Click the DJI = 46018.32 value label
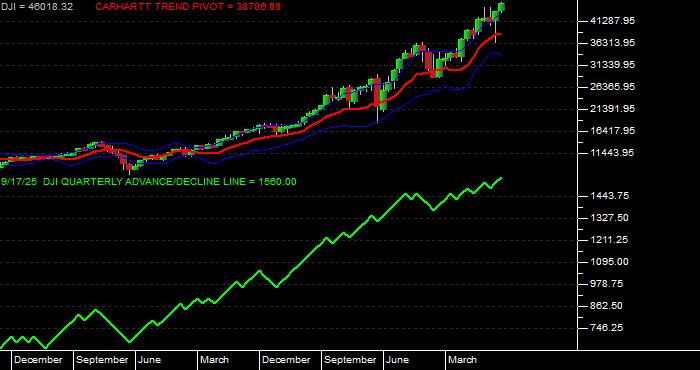The height and width of the screenshot is (370, 700). [37, 7]
